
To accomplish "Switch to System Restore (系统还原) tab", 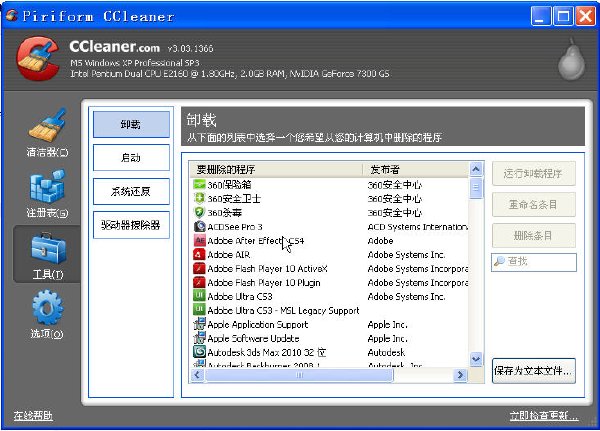I will click(131, 191).
